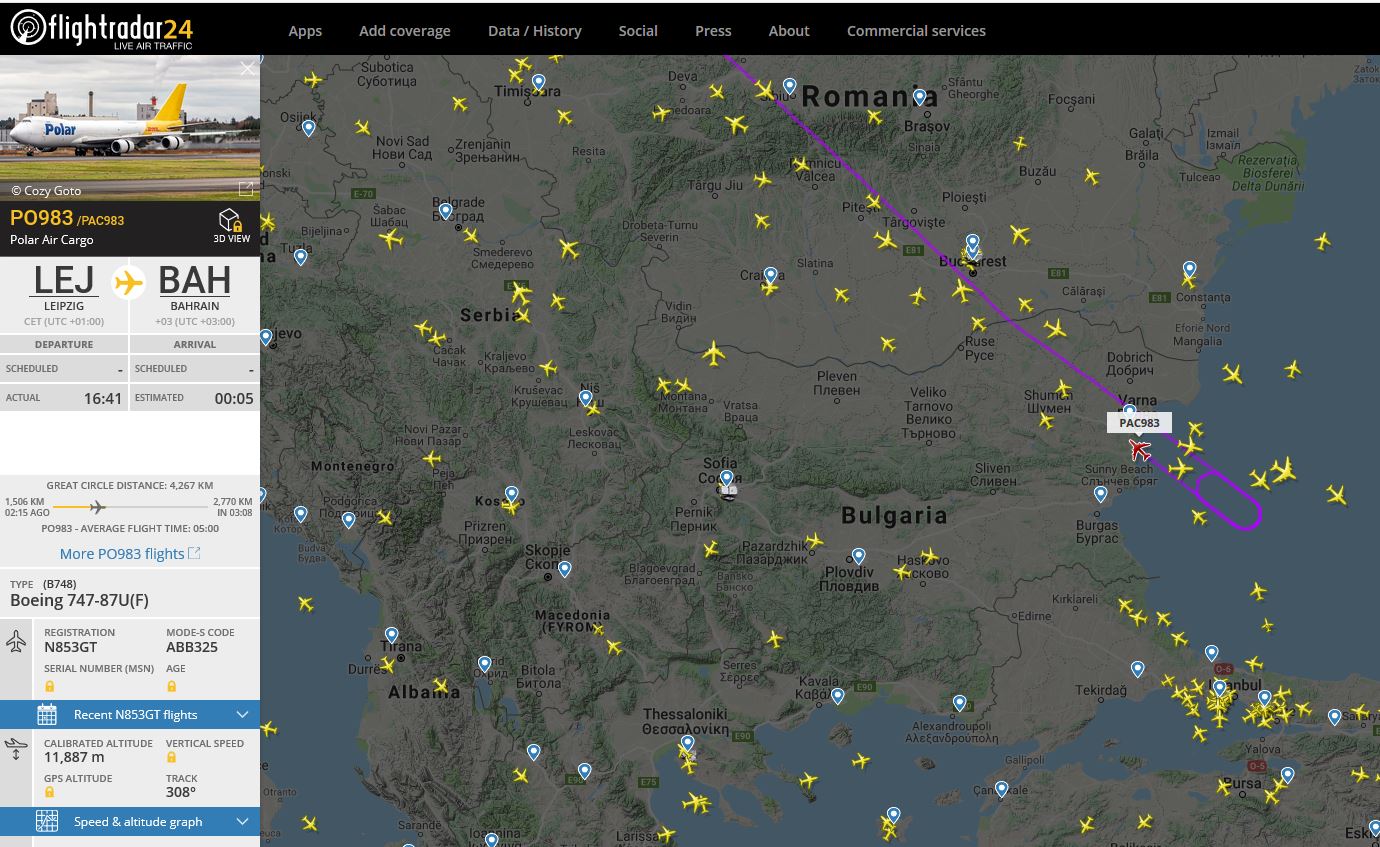Click the 308° track value
Image resolution: width=1380 pixels, height=847 pixels.
(x=181, y=792)
